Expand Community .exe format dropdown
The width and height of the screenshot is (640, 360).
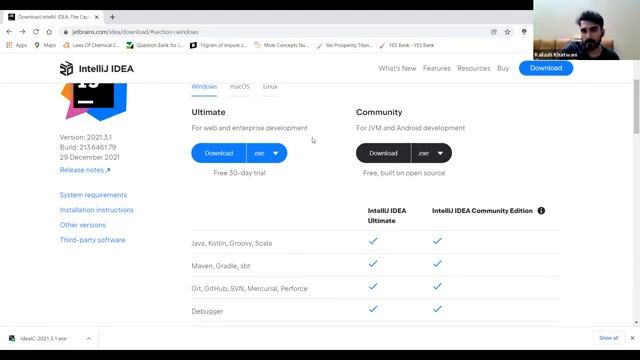tap(431, 153)
